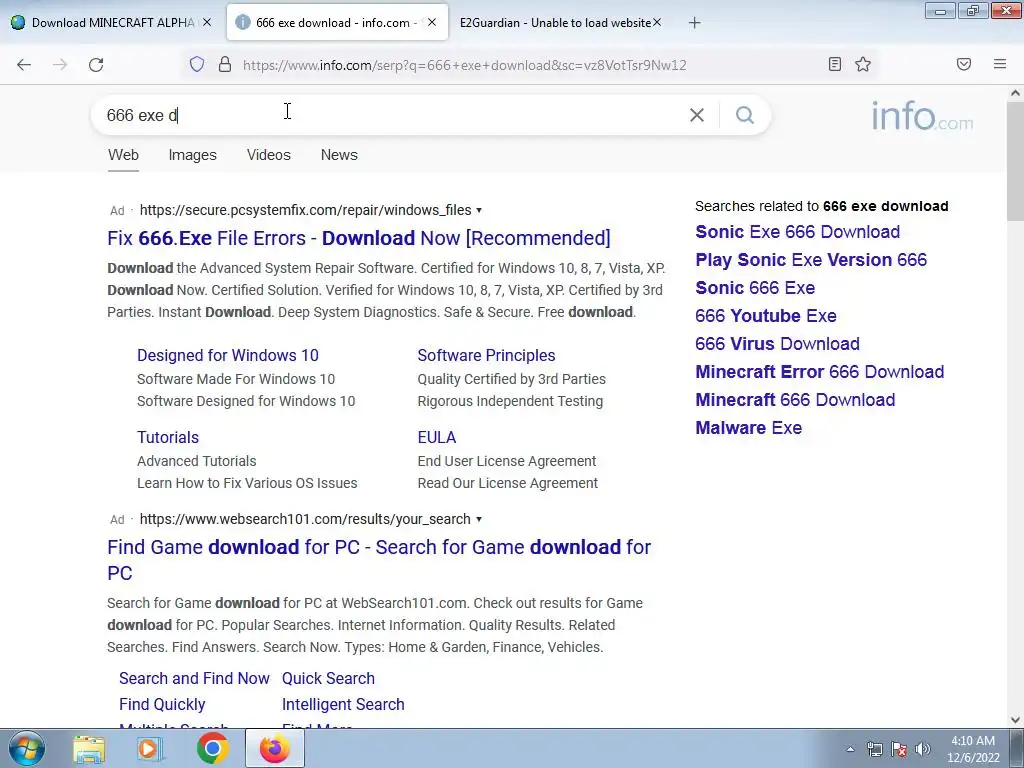Open related search Play Sonic Exe Version 666
The height and width of the screenshot is (768, 1024).
tap(811, 260)
